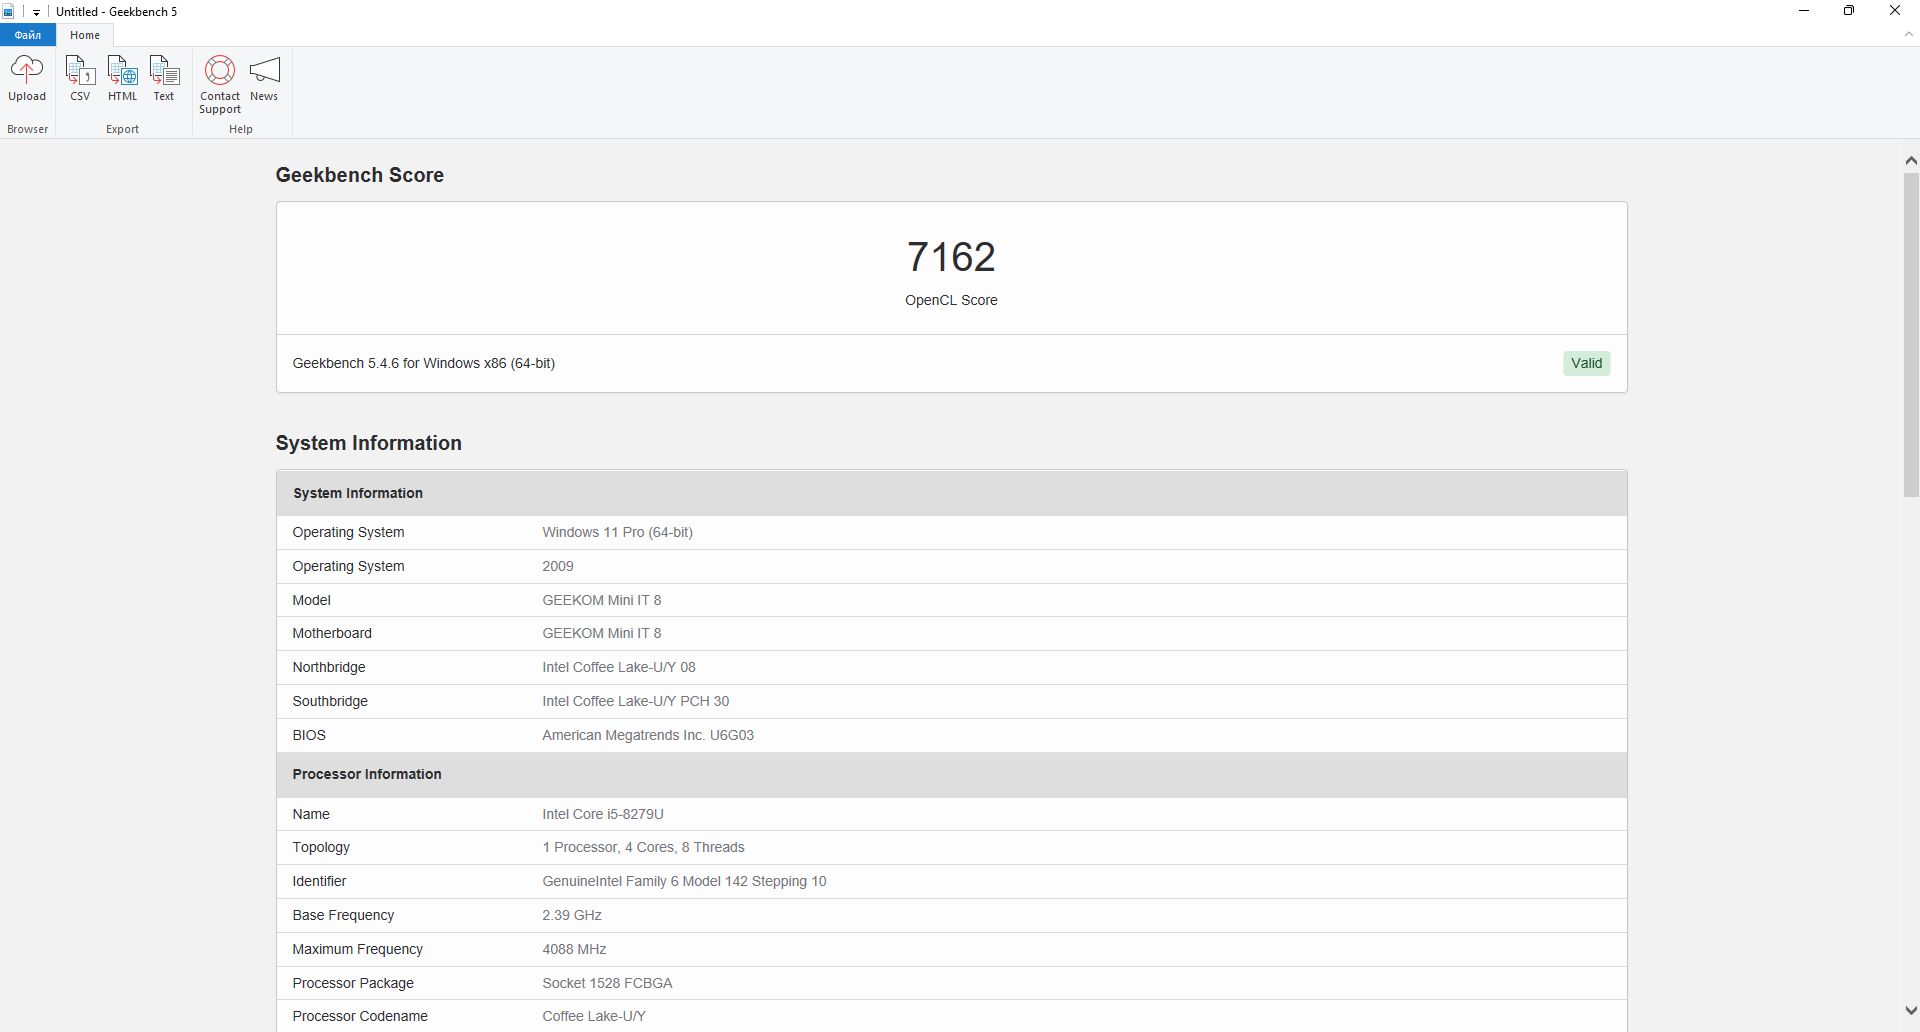Click the Processor Codename row label

click(360, 1016)
